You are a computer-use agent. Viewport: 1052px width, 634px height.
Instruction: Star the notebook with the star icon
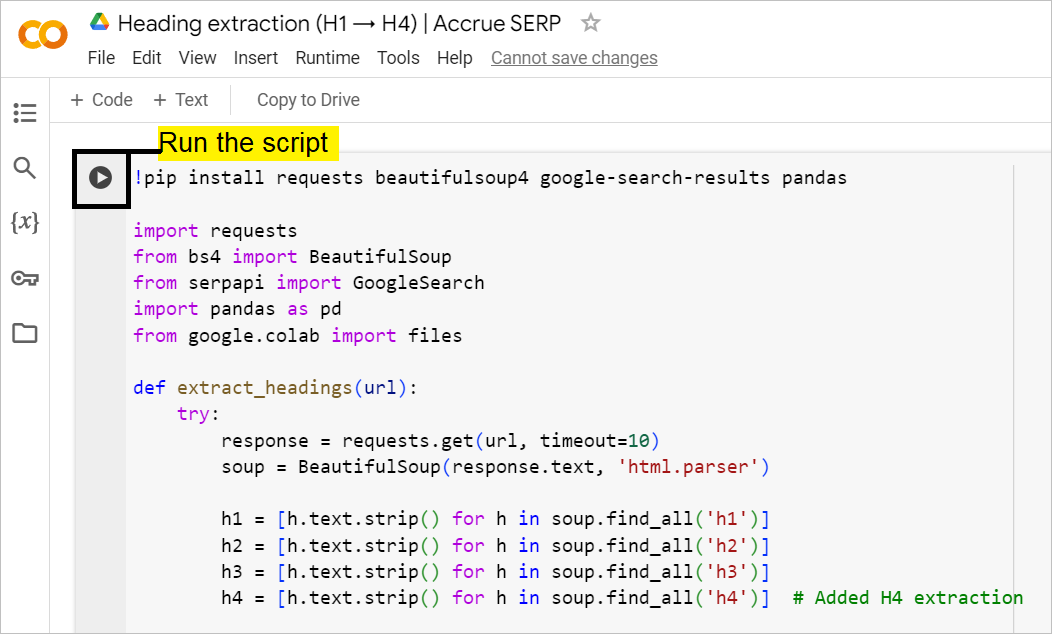590,23
